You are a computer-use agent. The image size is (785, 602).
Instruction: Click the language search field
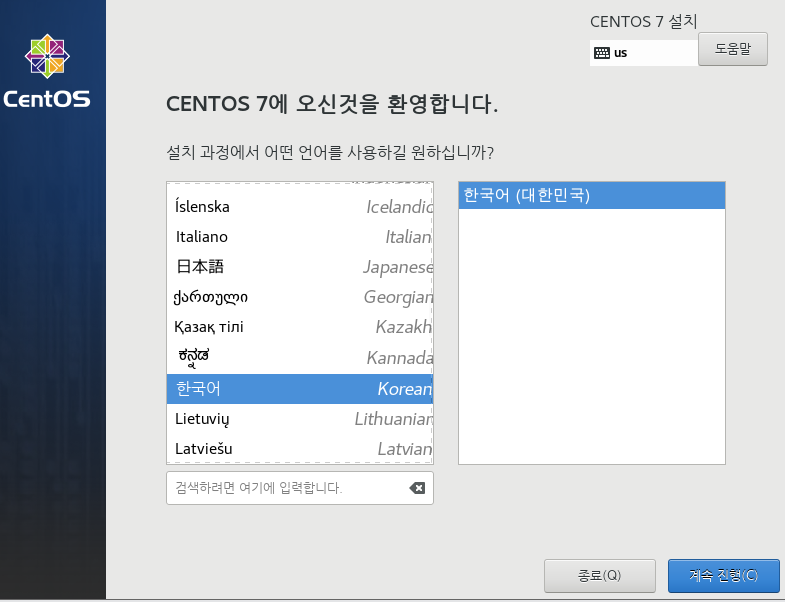(x=300, y=488)
